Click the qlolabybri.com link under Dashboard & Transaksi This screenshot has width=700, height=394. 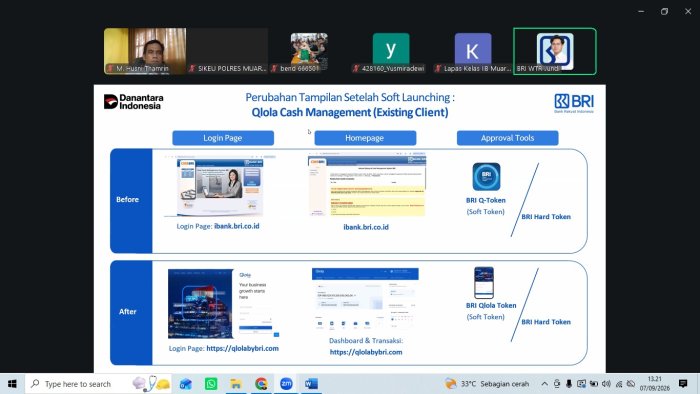click(366, 352)
